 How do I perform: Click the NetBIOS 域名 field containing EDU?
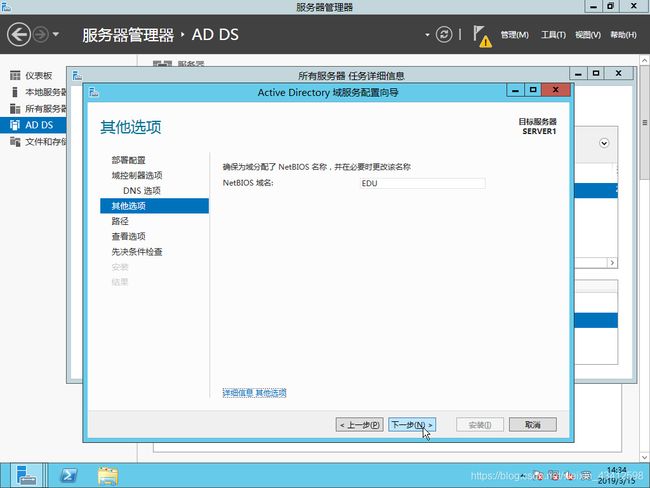coord(422,183)
